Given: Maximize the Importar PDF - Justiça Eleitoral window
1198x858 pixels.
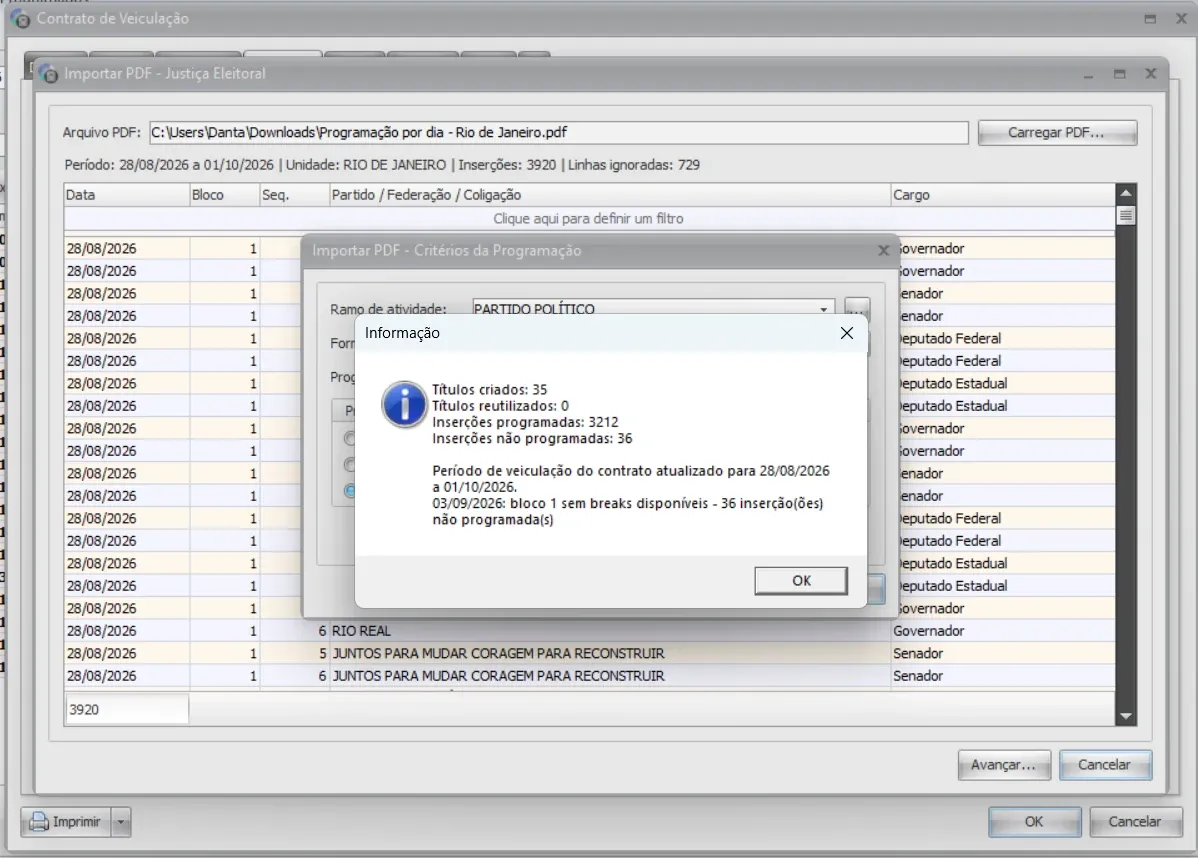Looking at the screenshot, I should click(x=1120, y=74).
